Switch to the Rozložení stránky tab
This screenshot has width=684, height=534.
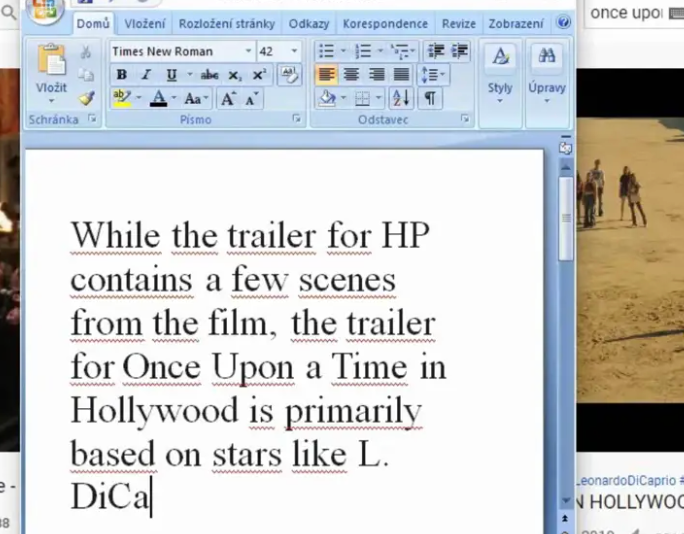tap(227, 24)
